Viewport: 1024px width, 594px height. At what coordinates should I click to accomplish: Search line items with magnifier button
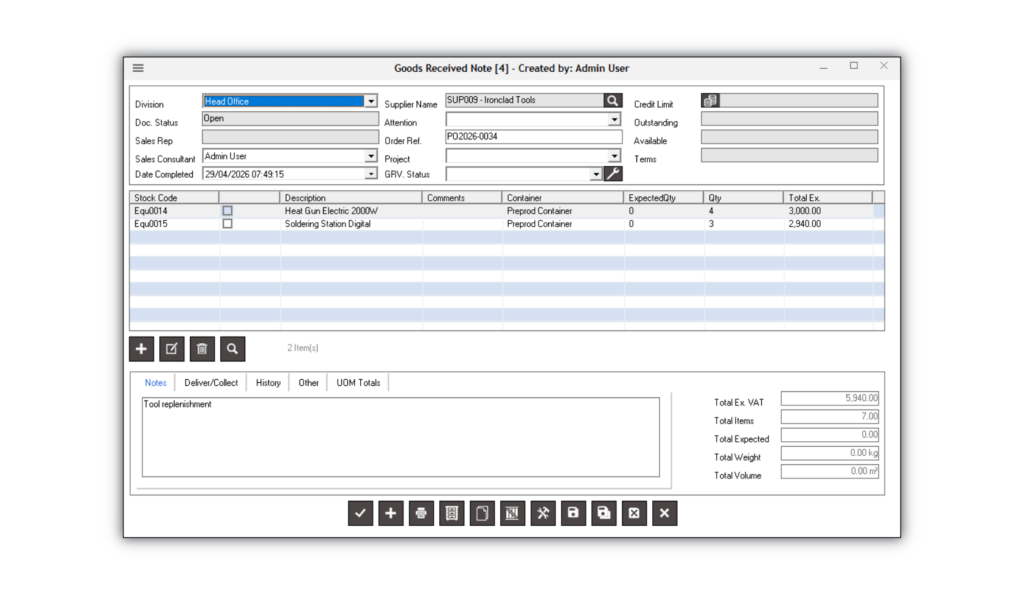click(x=232, y=349)
